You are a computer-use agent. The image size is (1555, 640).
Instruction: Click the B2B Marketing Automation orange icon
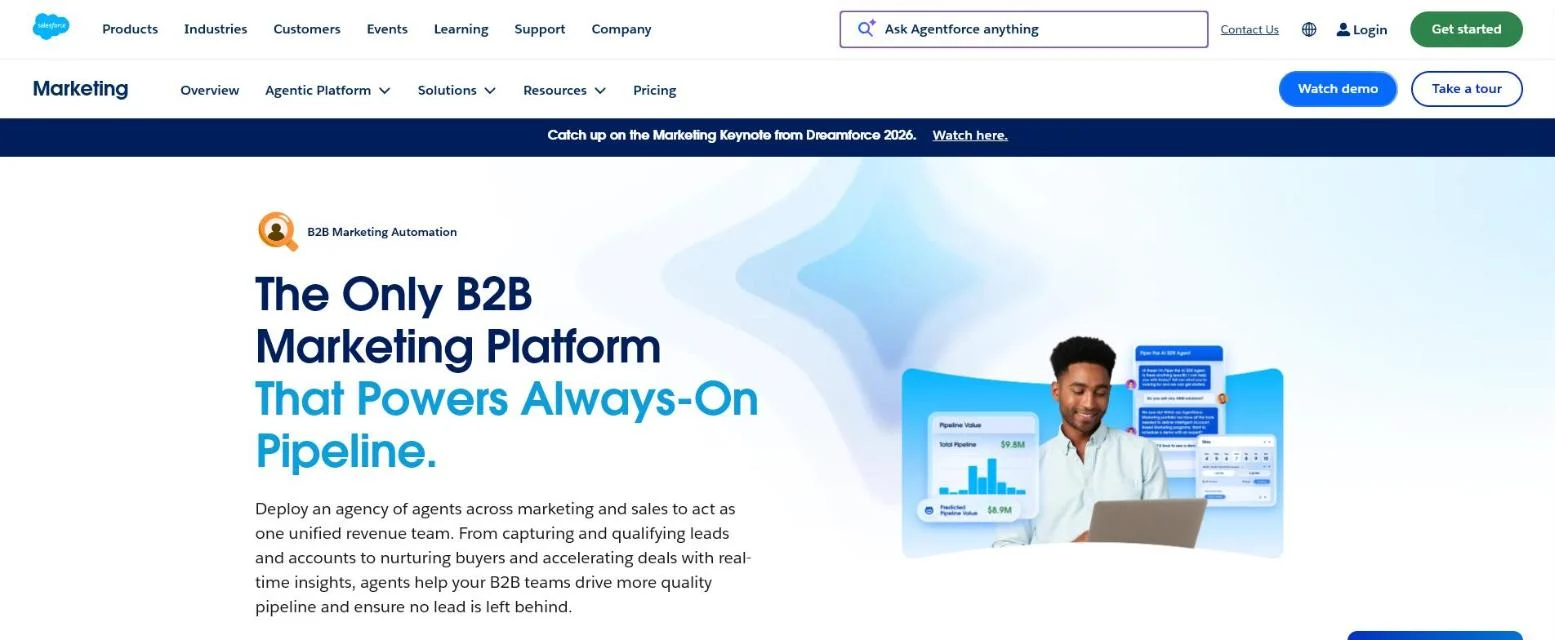(278, 232)
